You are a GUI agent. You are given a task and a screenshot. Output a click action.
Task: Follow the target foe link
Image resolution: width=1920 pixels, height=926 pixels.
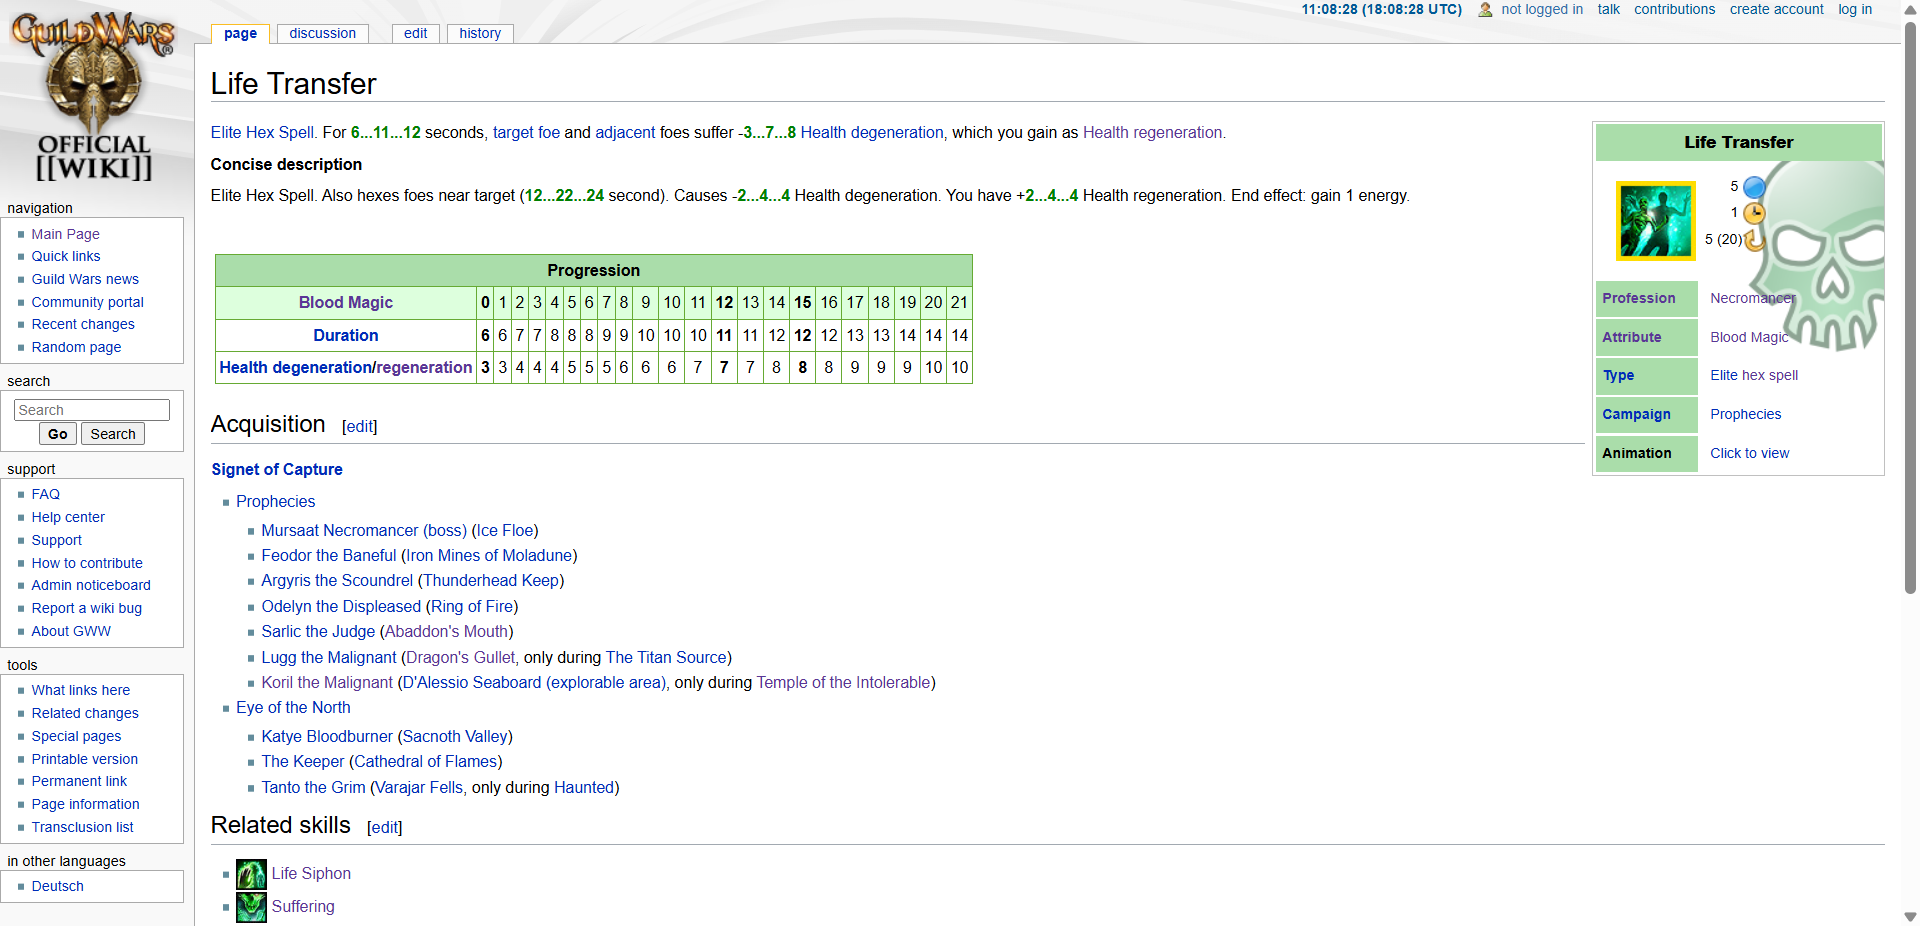526,132
